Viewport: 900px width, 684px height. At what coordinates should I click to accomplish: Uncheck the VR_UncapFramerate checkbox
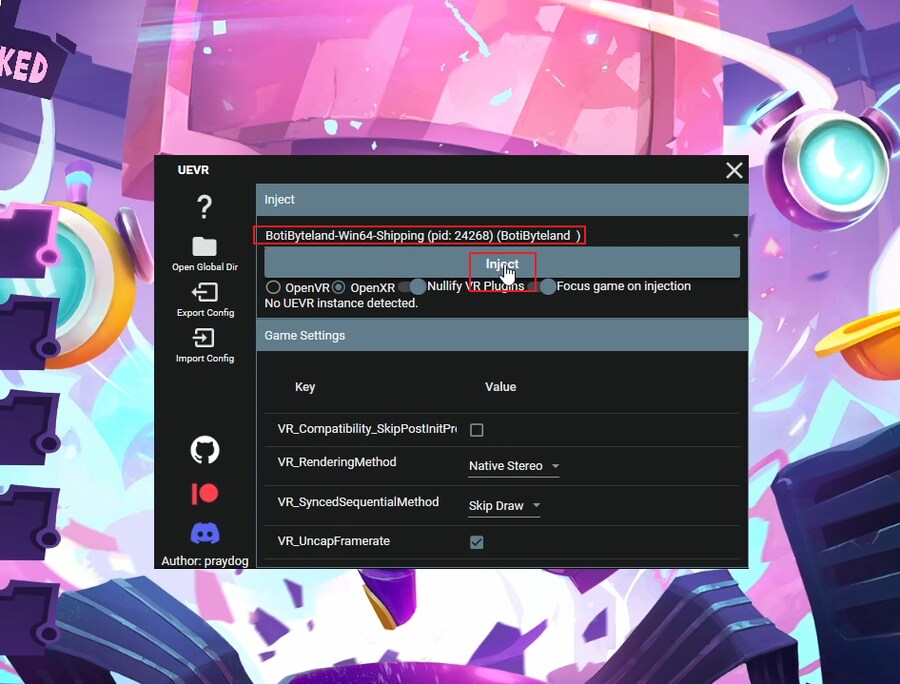477,542
